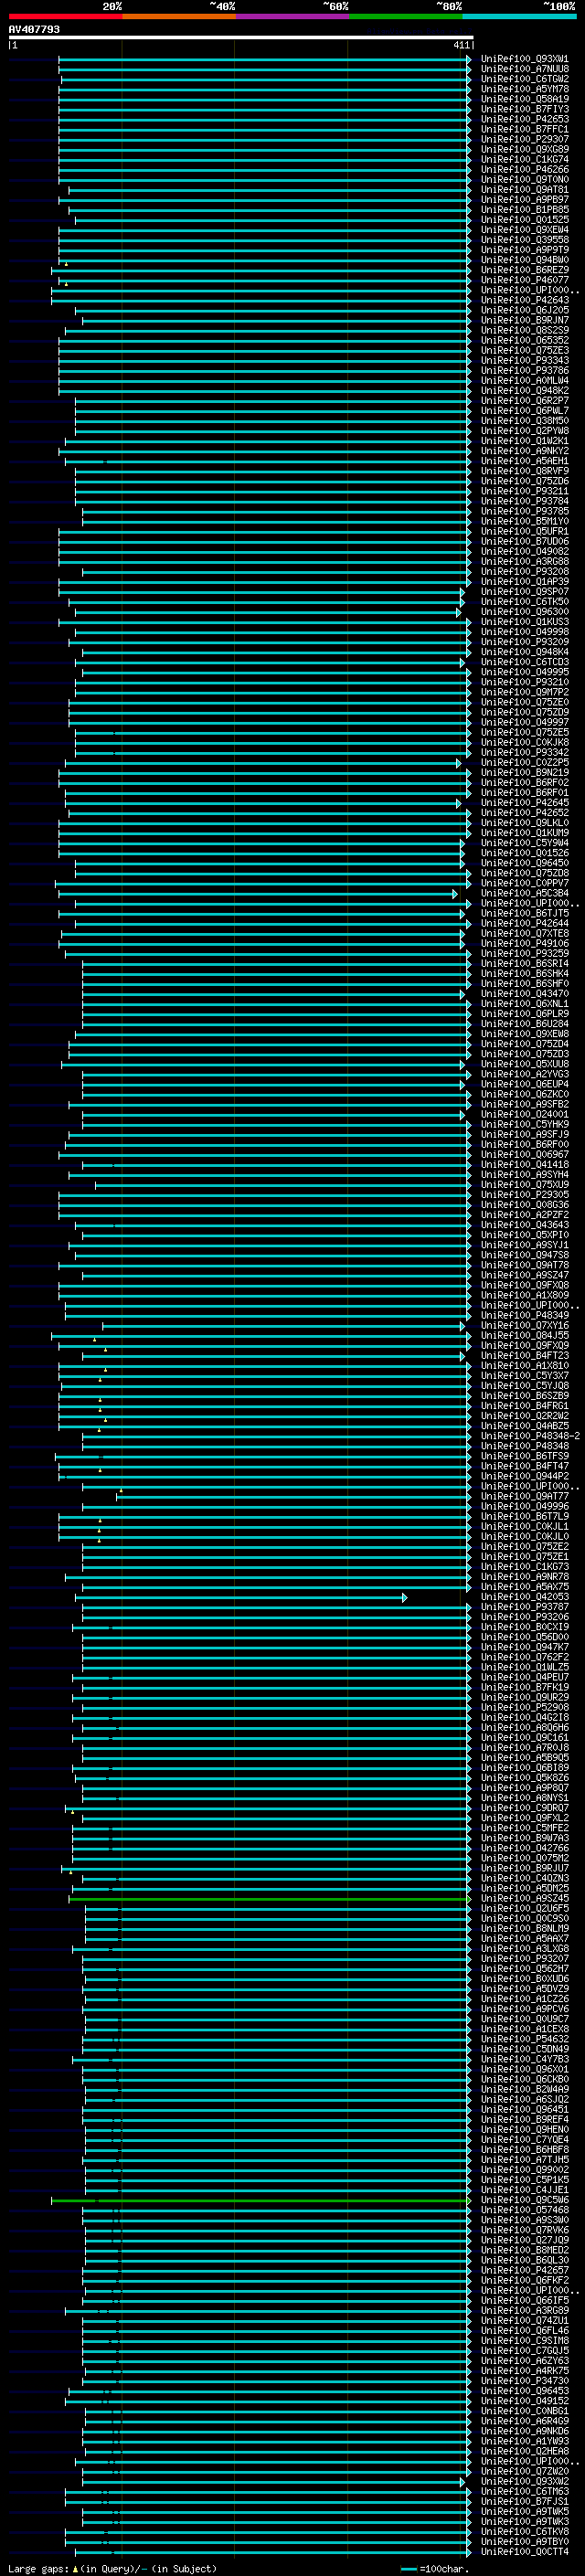This screenshot has height=2576, width=585.
Task: Select hit label UniRef100_B1PB85
Action: (x=525, y=210)
